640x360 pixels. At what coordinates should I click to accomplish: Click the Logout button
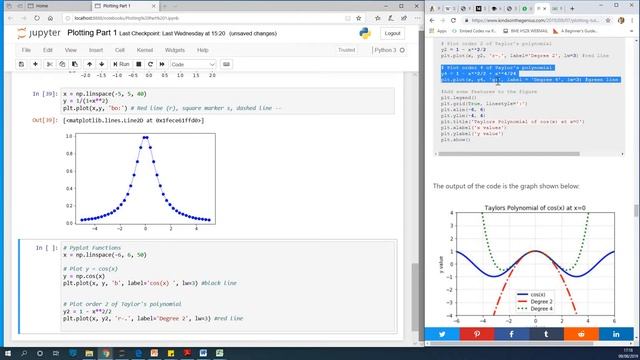tap(392, 33)
